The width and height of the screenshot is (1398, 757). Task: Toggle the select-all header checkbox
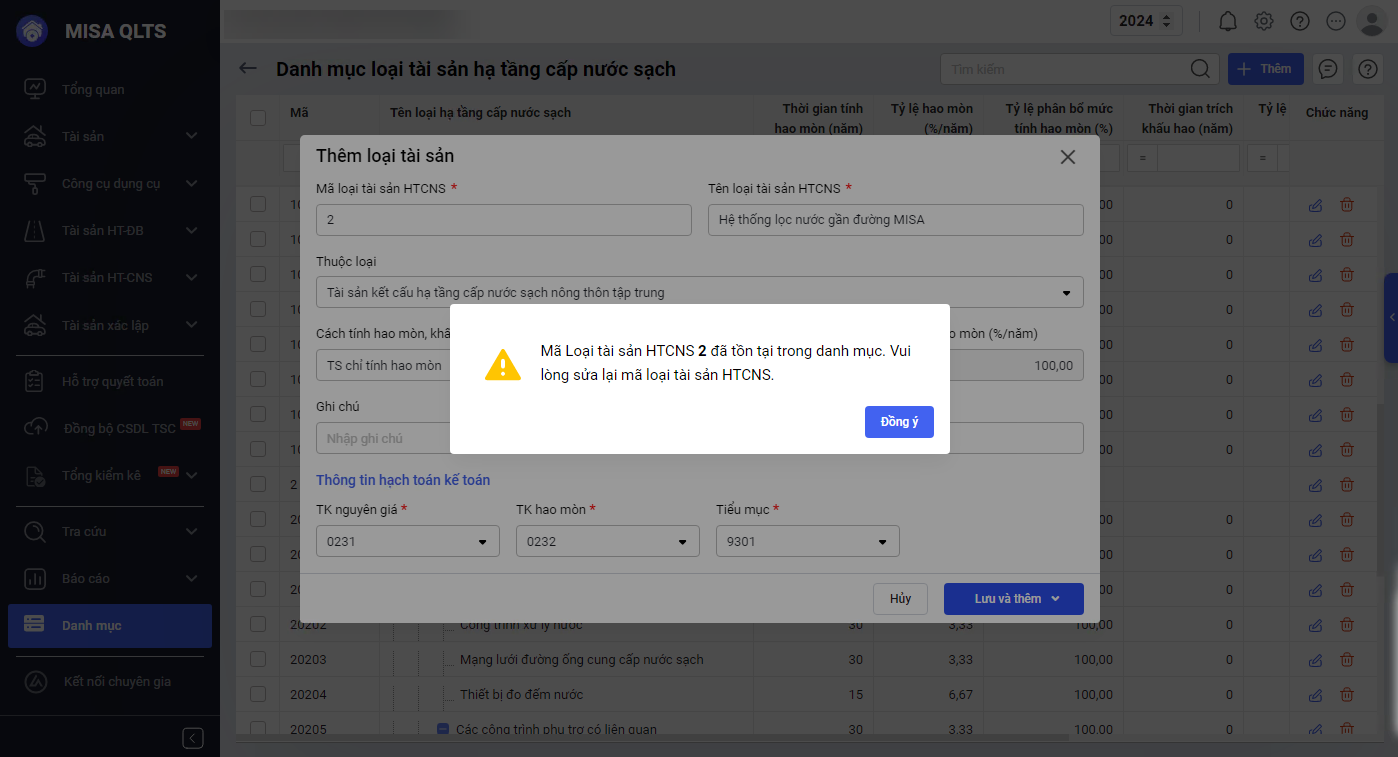[258, 118]
